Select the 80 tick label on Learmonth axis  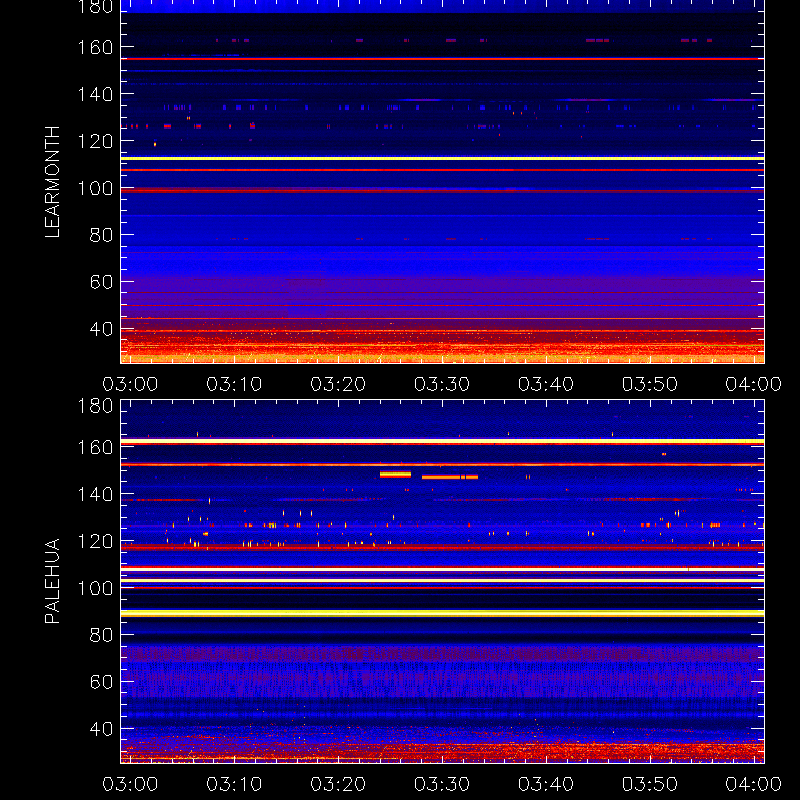[x=101, y=235]
